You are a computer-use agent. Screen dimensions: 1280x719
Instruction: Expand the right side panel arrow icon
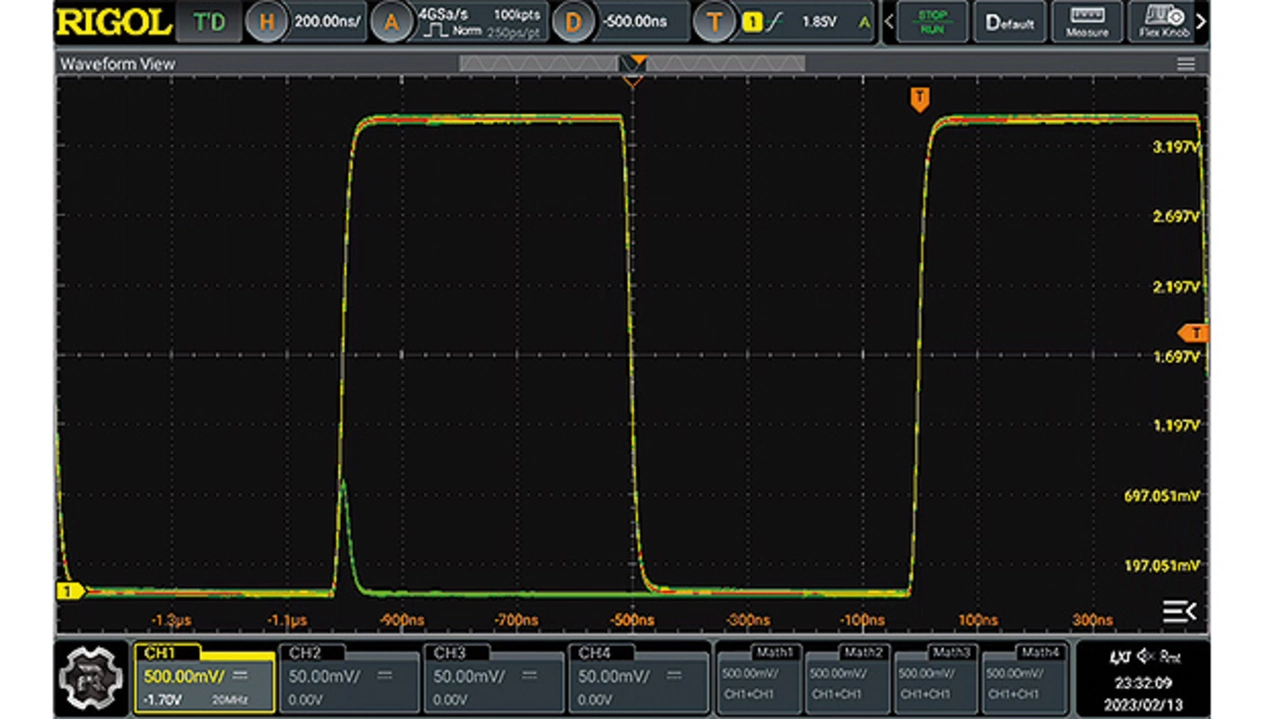pyautogui.click(x=1179, y=611)
